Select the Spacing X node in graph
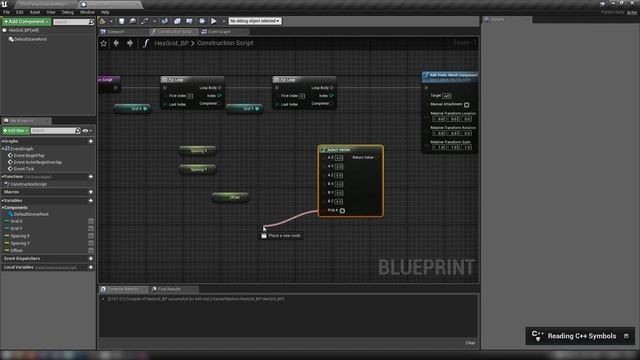 point(198,151)
